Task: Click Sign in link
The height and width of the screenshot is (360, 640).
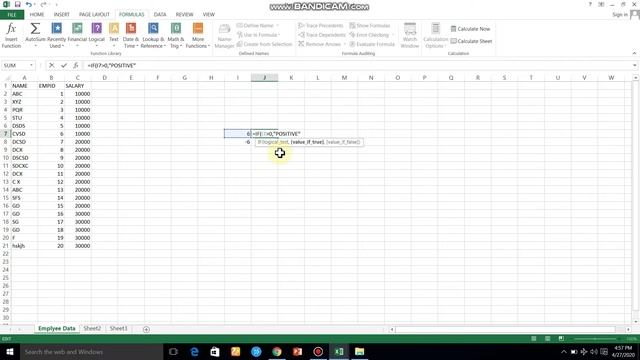Action: (x=620, y=15)
